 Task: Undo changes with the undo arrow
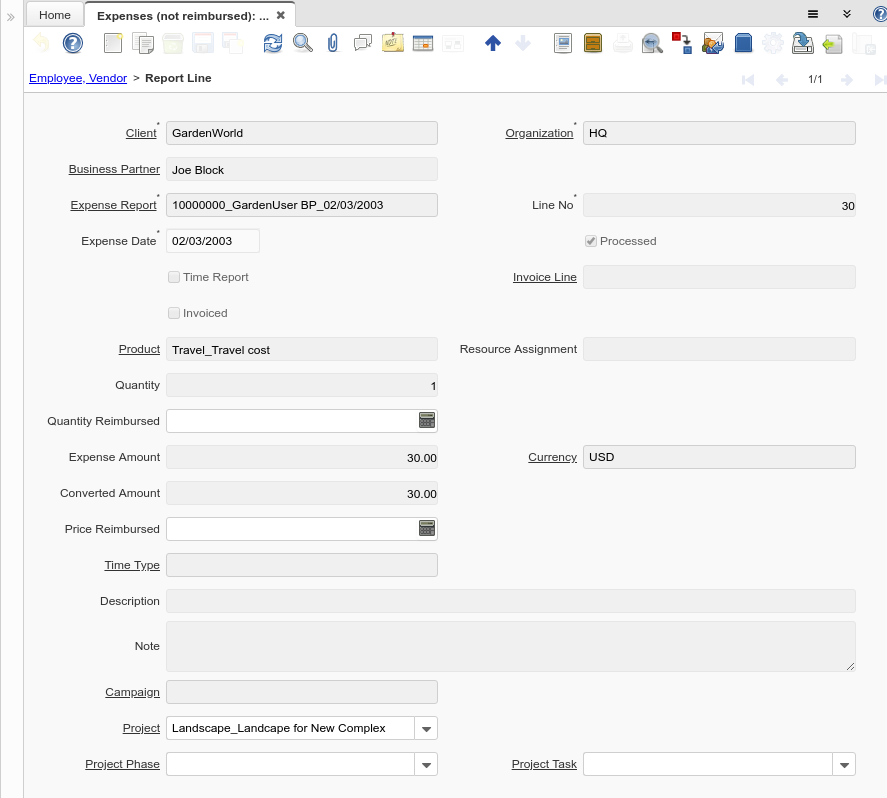(40, 43)
